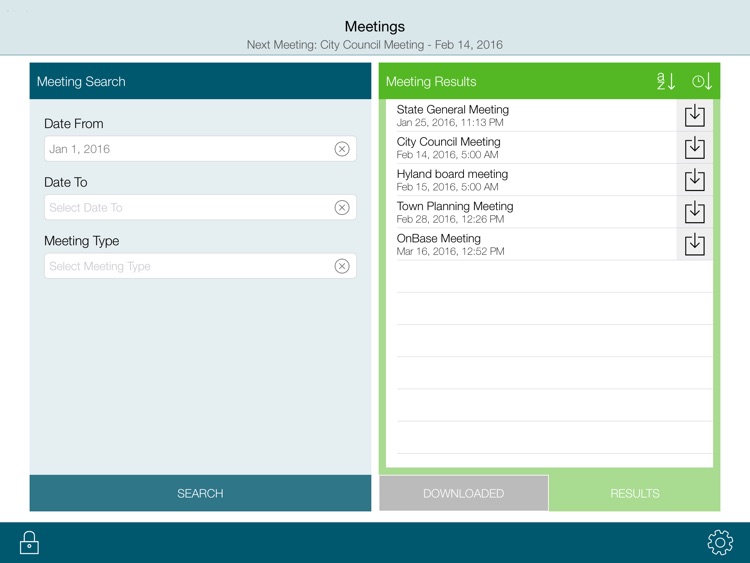The width and height of the screenshot is (750, 563).
Task: Select the Meeting Search panel header
Action: pyautogui.click(x=200, y=81)
